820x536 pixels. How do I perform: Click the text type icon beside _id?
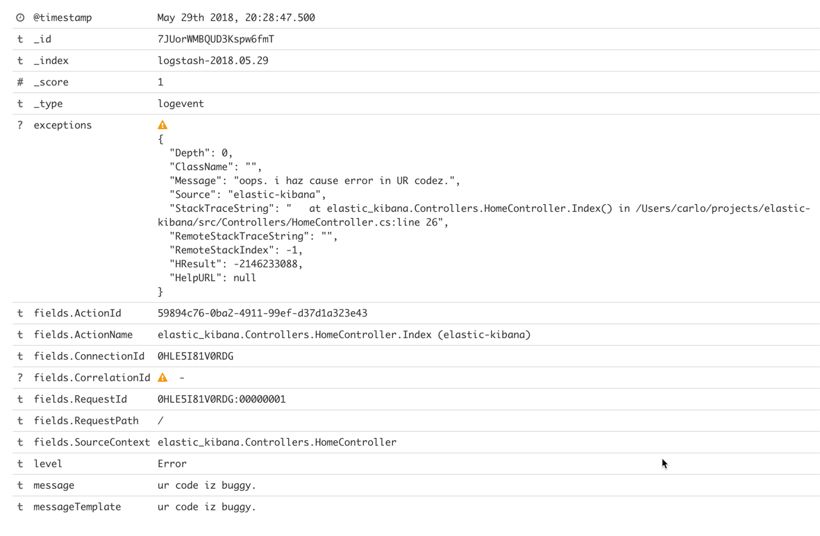tap(20, 39)
